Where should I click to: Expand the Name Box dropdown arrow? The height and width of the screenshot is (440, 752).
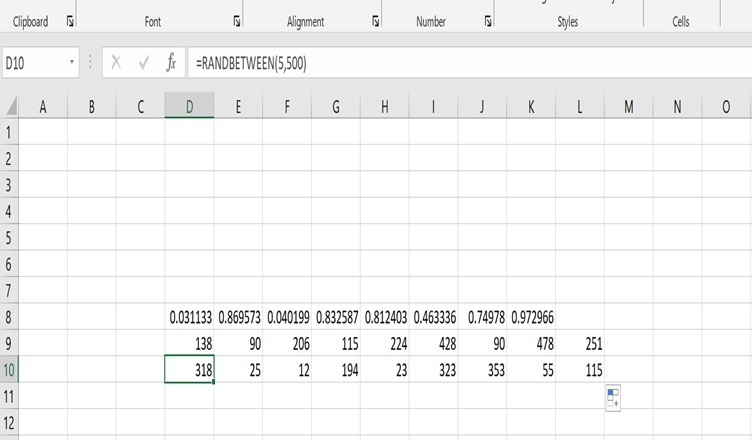point(71,62)
